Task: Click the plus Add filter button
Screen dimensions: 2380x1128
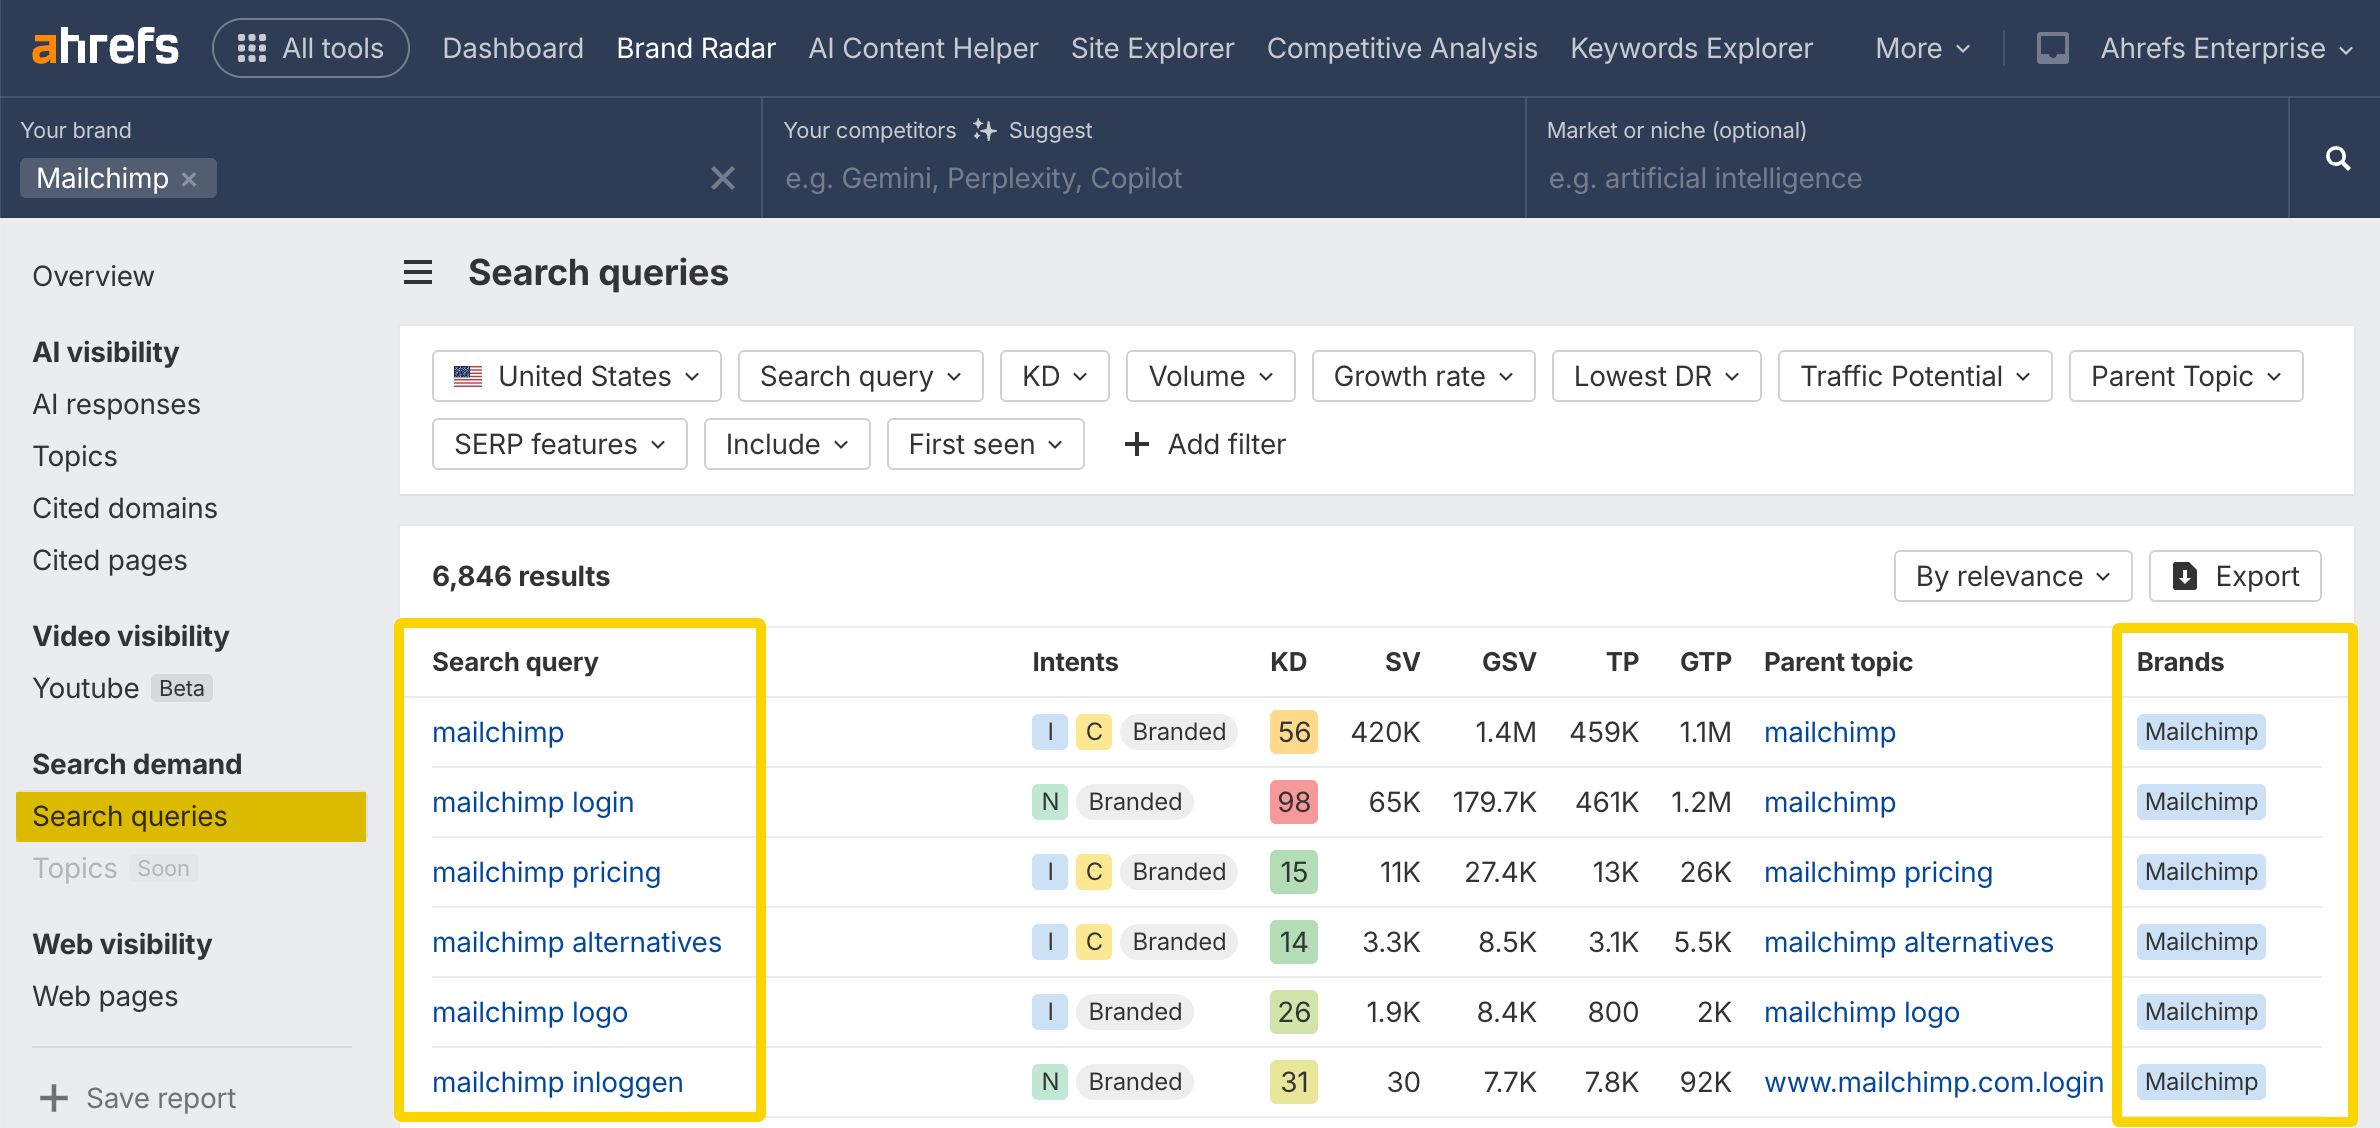Action: coord(1205,444)
